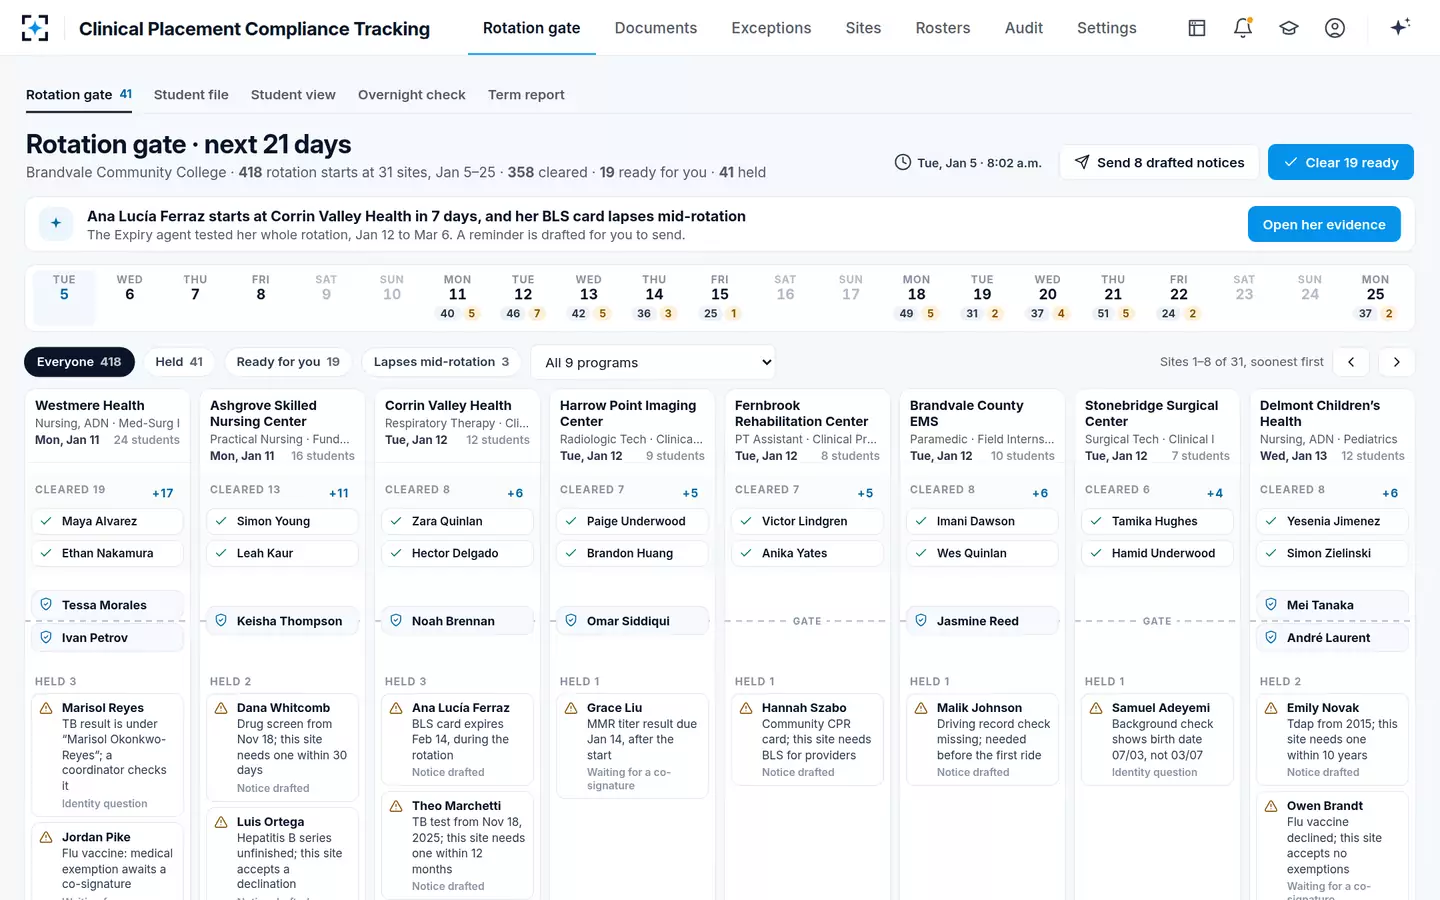Switch to the Student file tab
This screenshot has width=1440, height=900.
pyautogui.click(x=191, y=95)
